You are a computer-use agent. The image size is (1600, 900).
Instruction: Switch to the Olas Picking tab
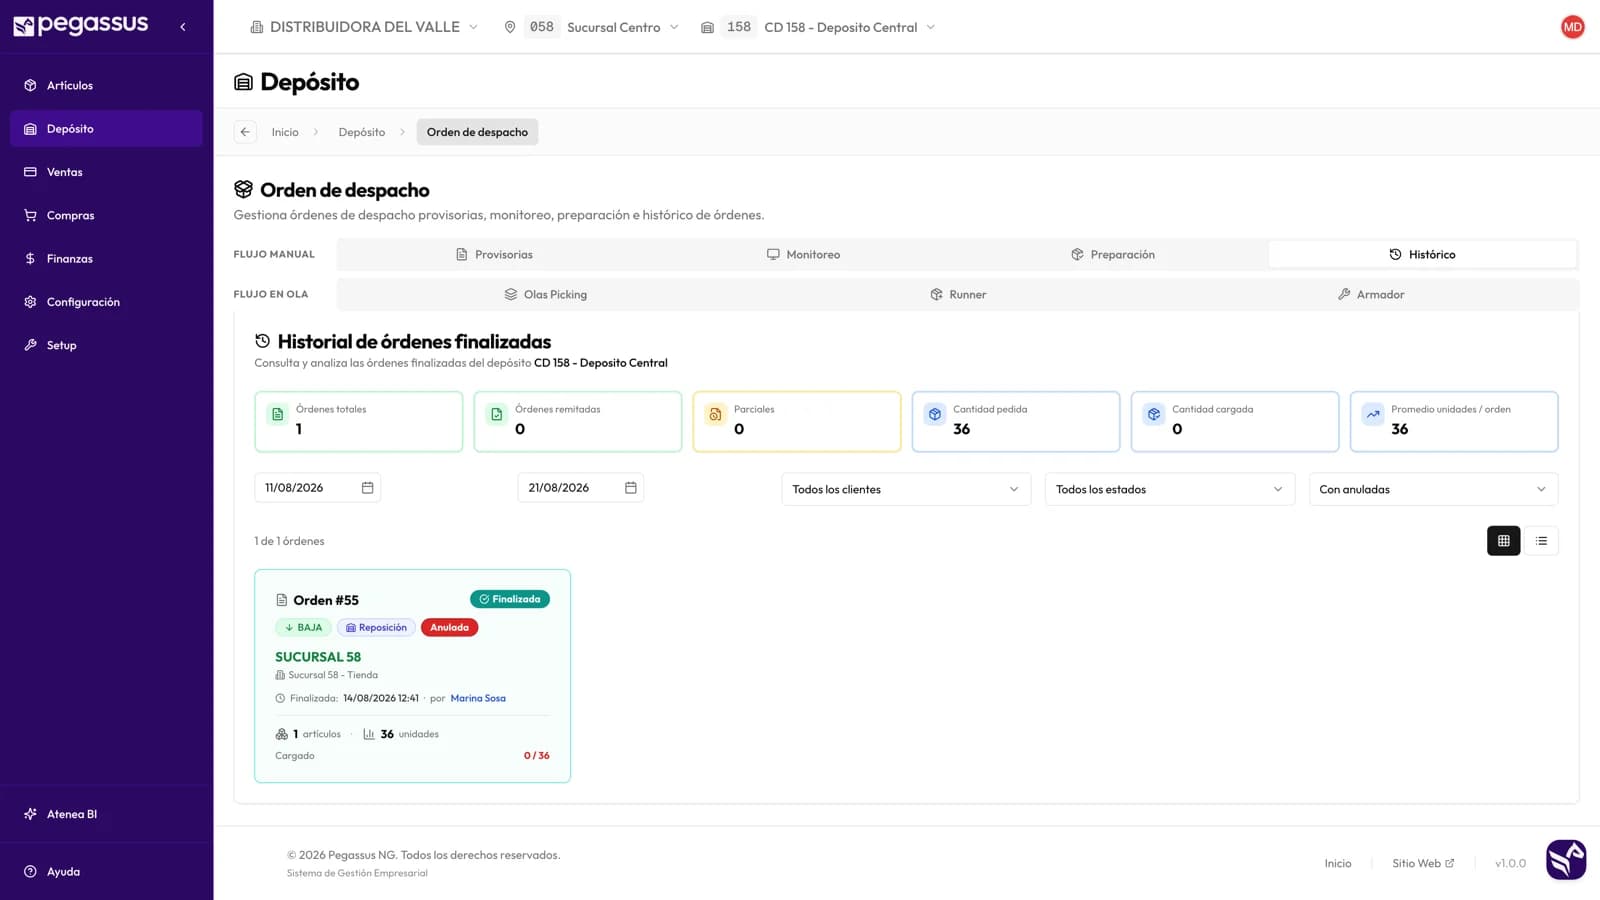(545, 295)
